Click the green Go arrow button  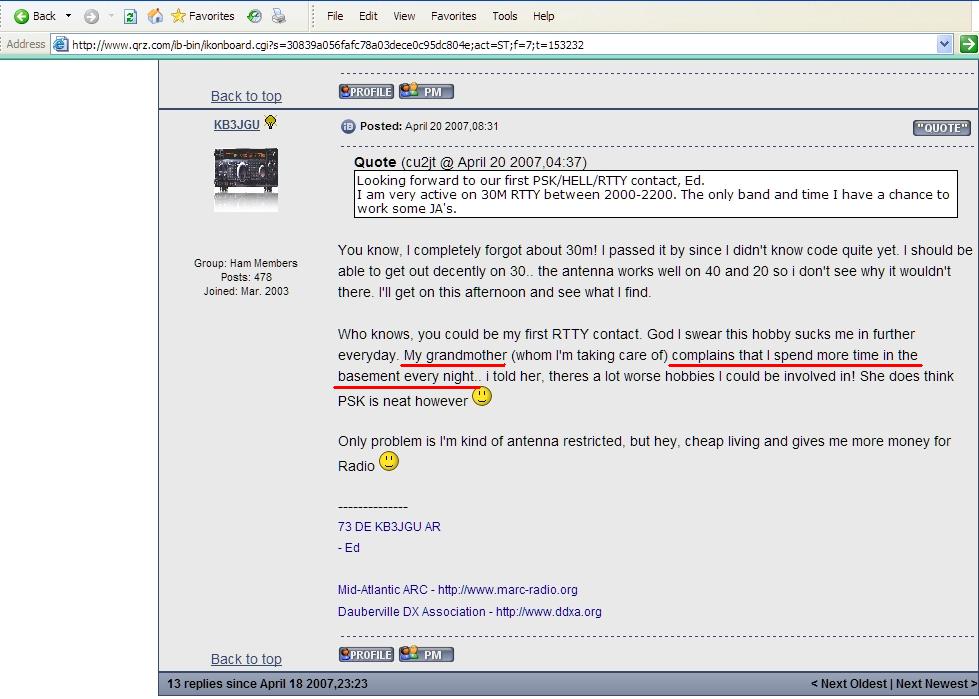[968, 44]
